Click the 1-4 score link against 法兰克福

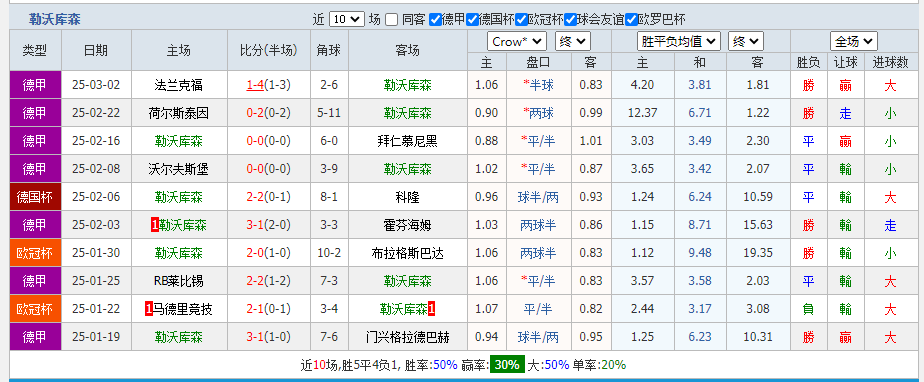(x=255, y=85)
